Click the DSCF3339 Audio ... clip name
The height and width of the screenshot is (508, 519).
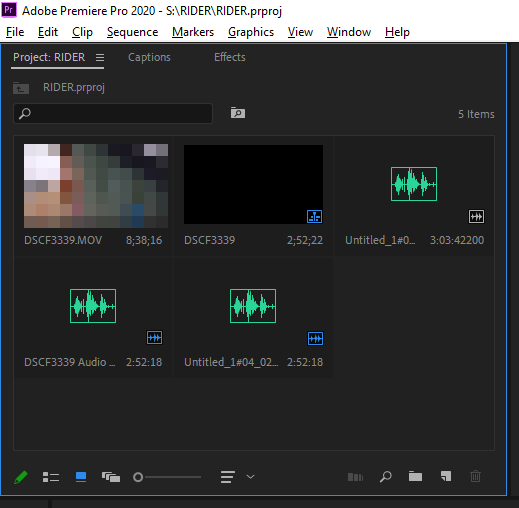(x=70, y=362)
